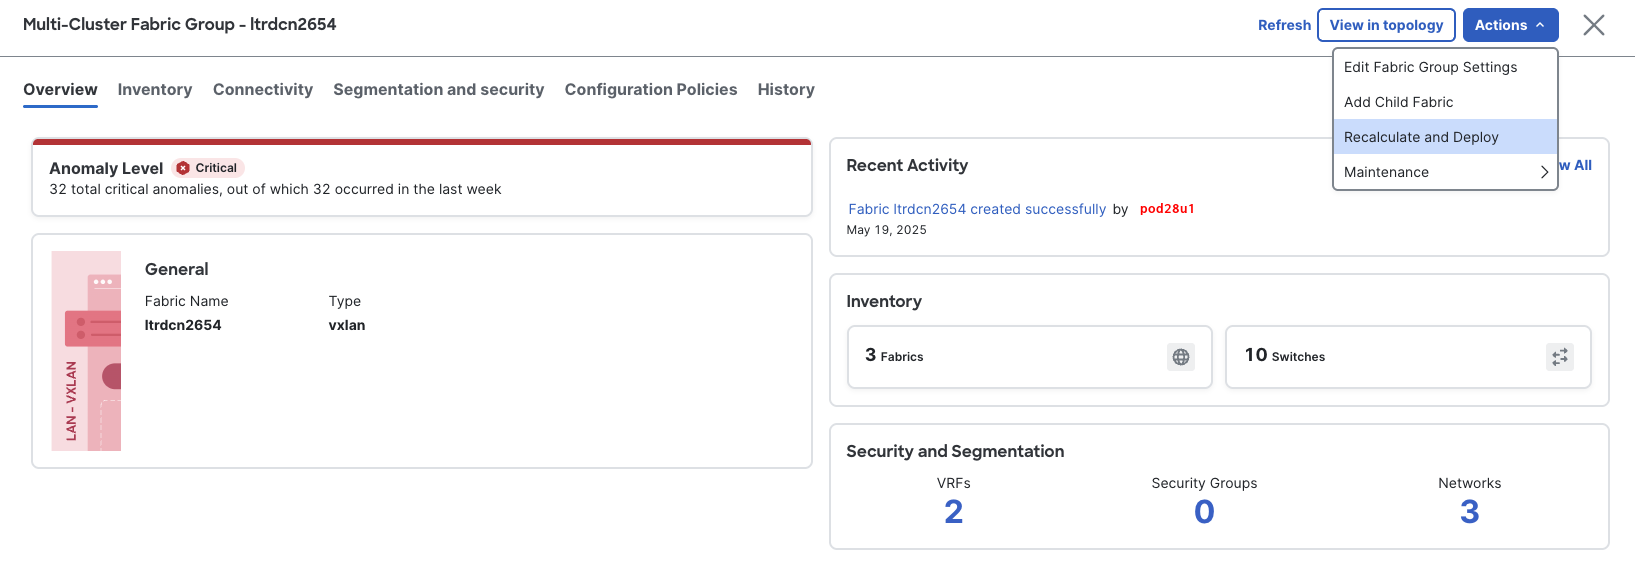Switch to the History tab

[x=786, y=90]
